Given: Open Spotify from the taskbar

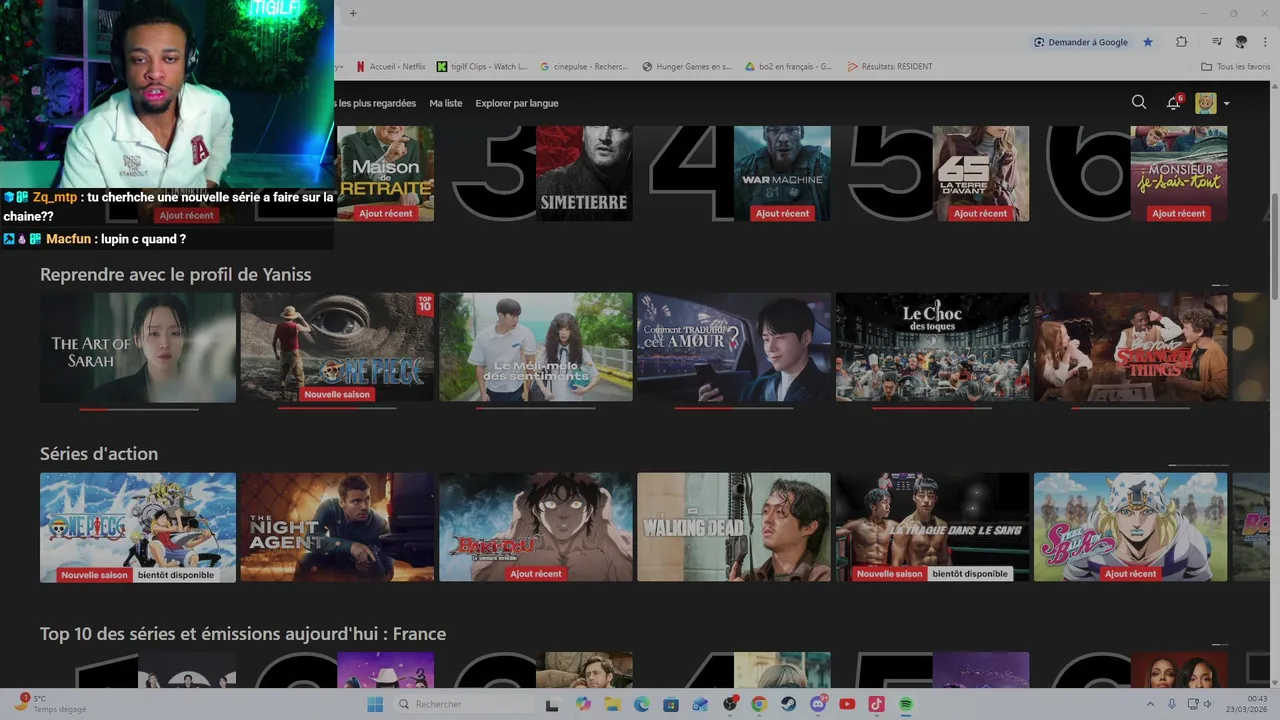Looking at the screenshot, I should tap(906, 704).
